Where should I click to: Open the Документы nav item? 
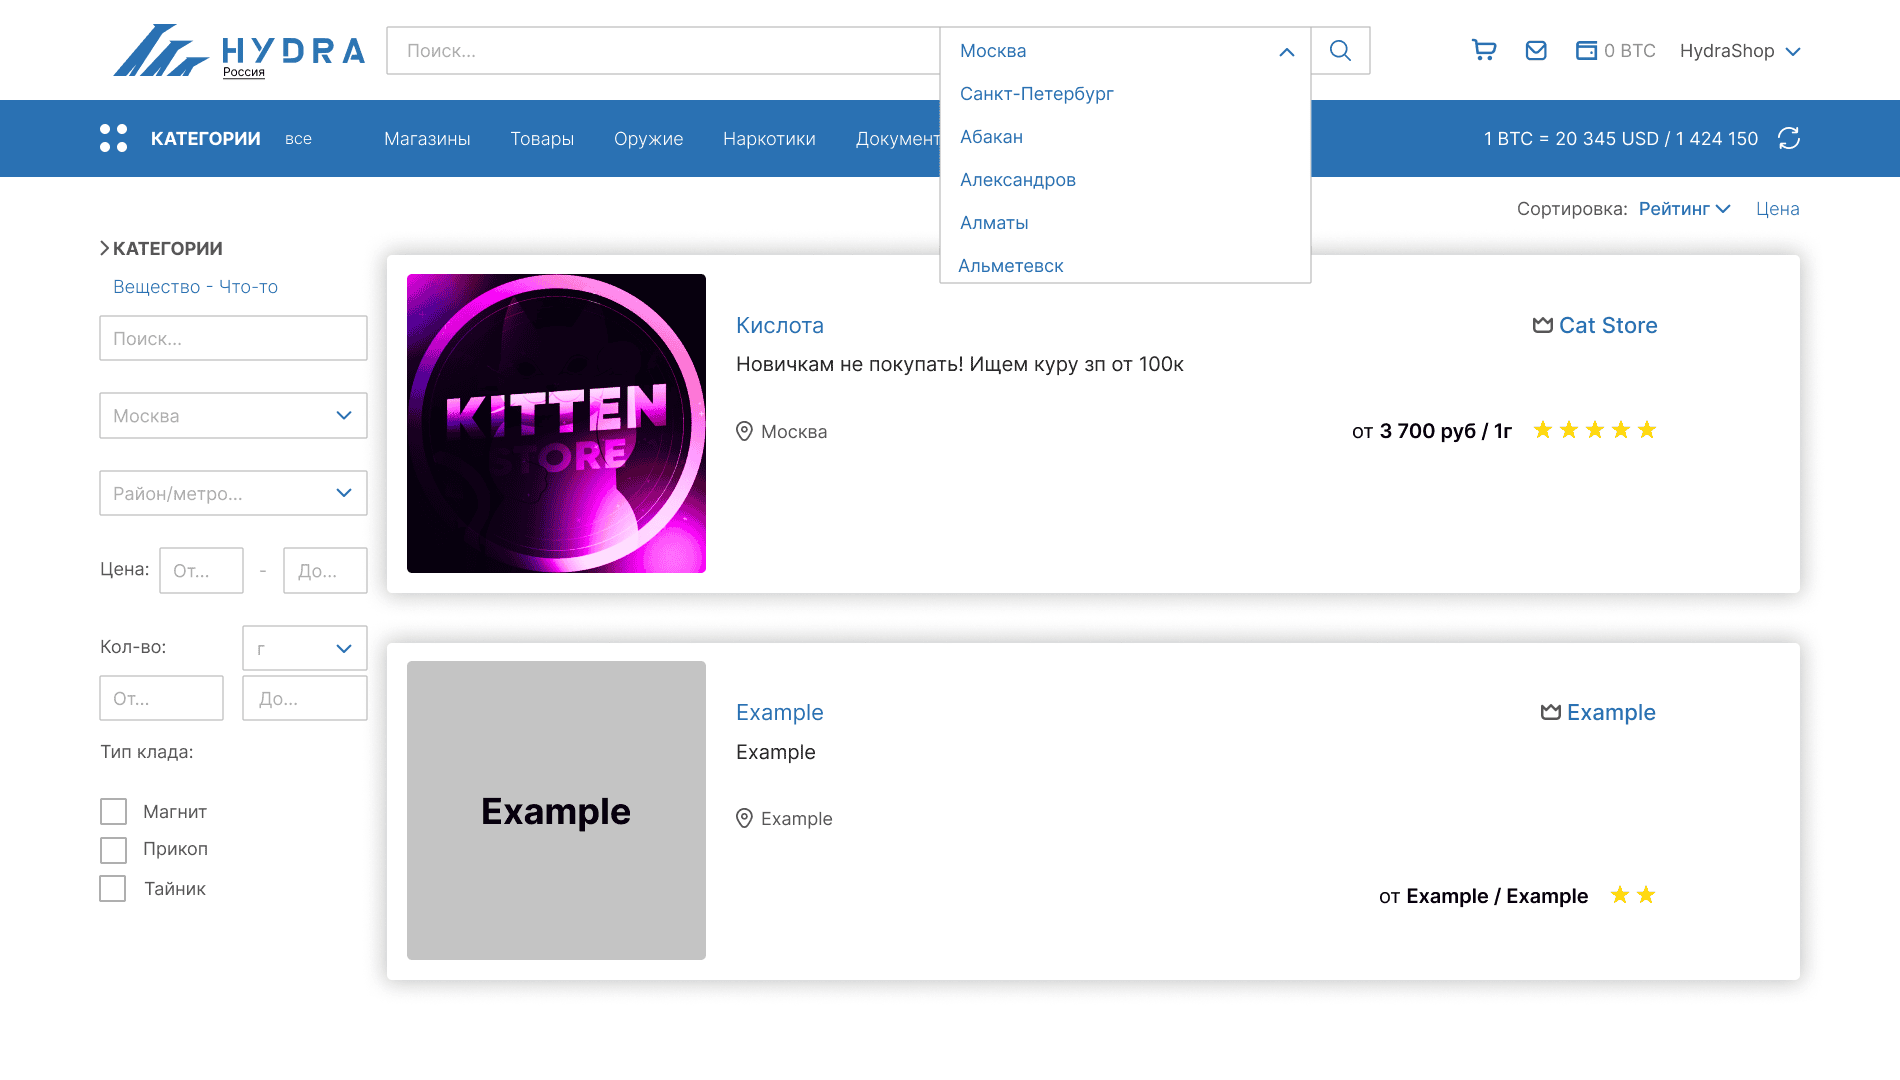[x=897, y=139]
